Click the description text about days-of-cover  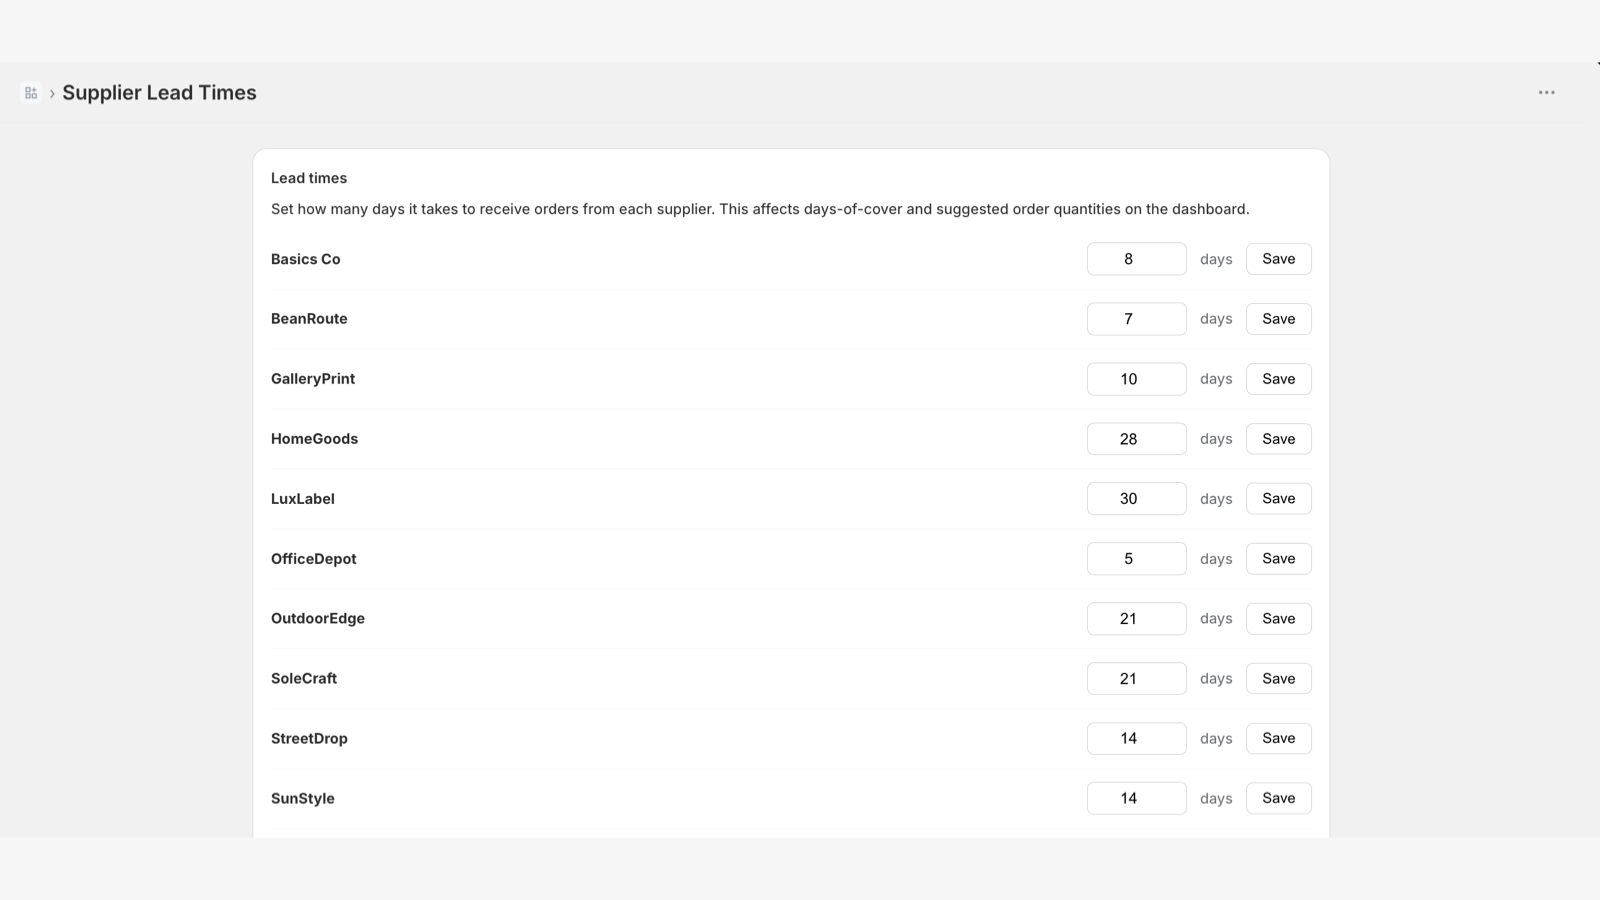760,209
